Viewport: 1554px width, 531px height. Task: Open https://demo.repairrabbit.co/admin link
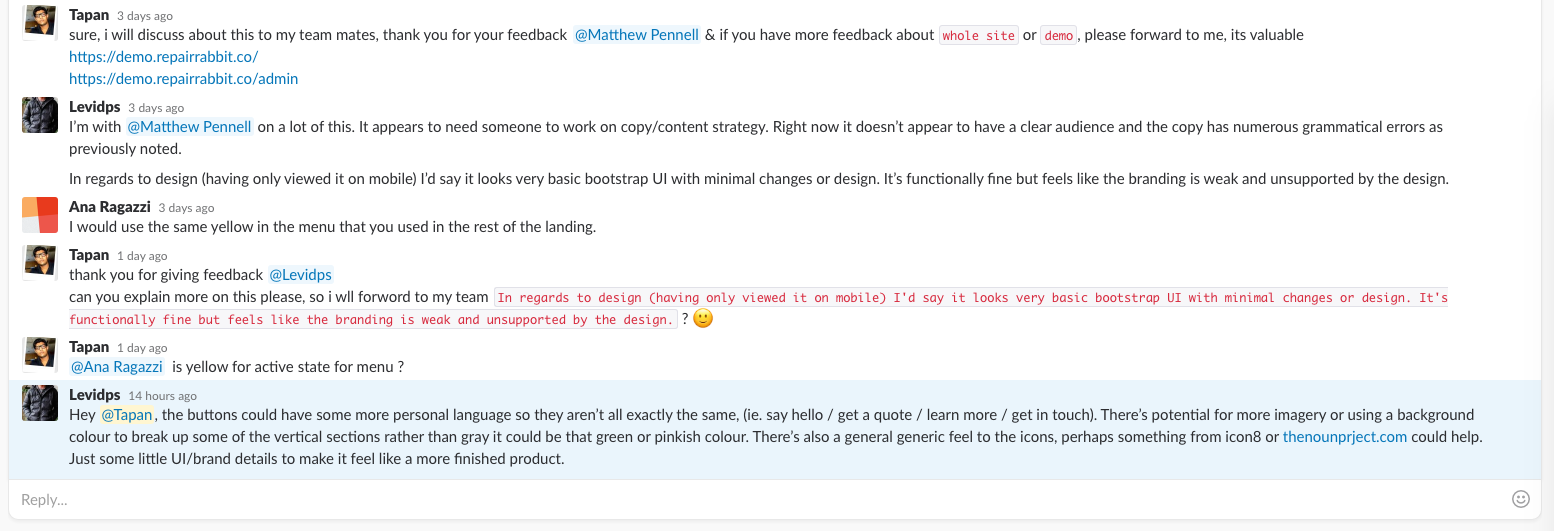coord(183,79)
